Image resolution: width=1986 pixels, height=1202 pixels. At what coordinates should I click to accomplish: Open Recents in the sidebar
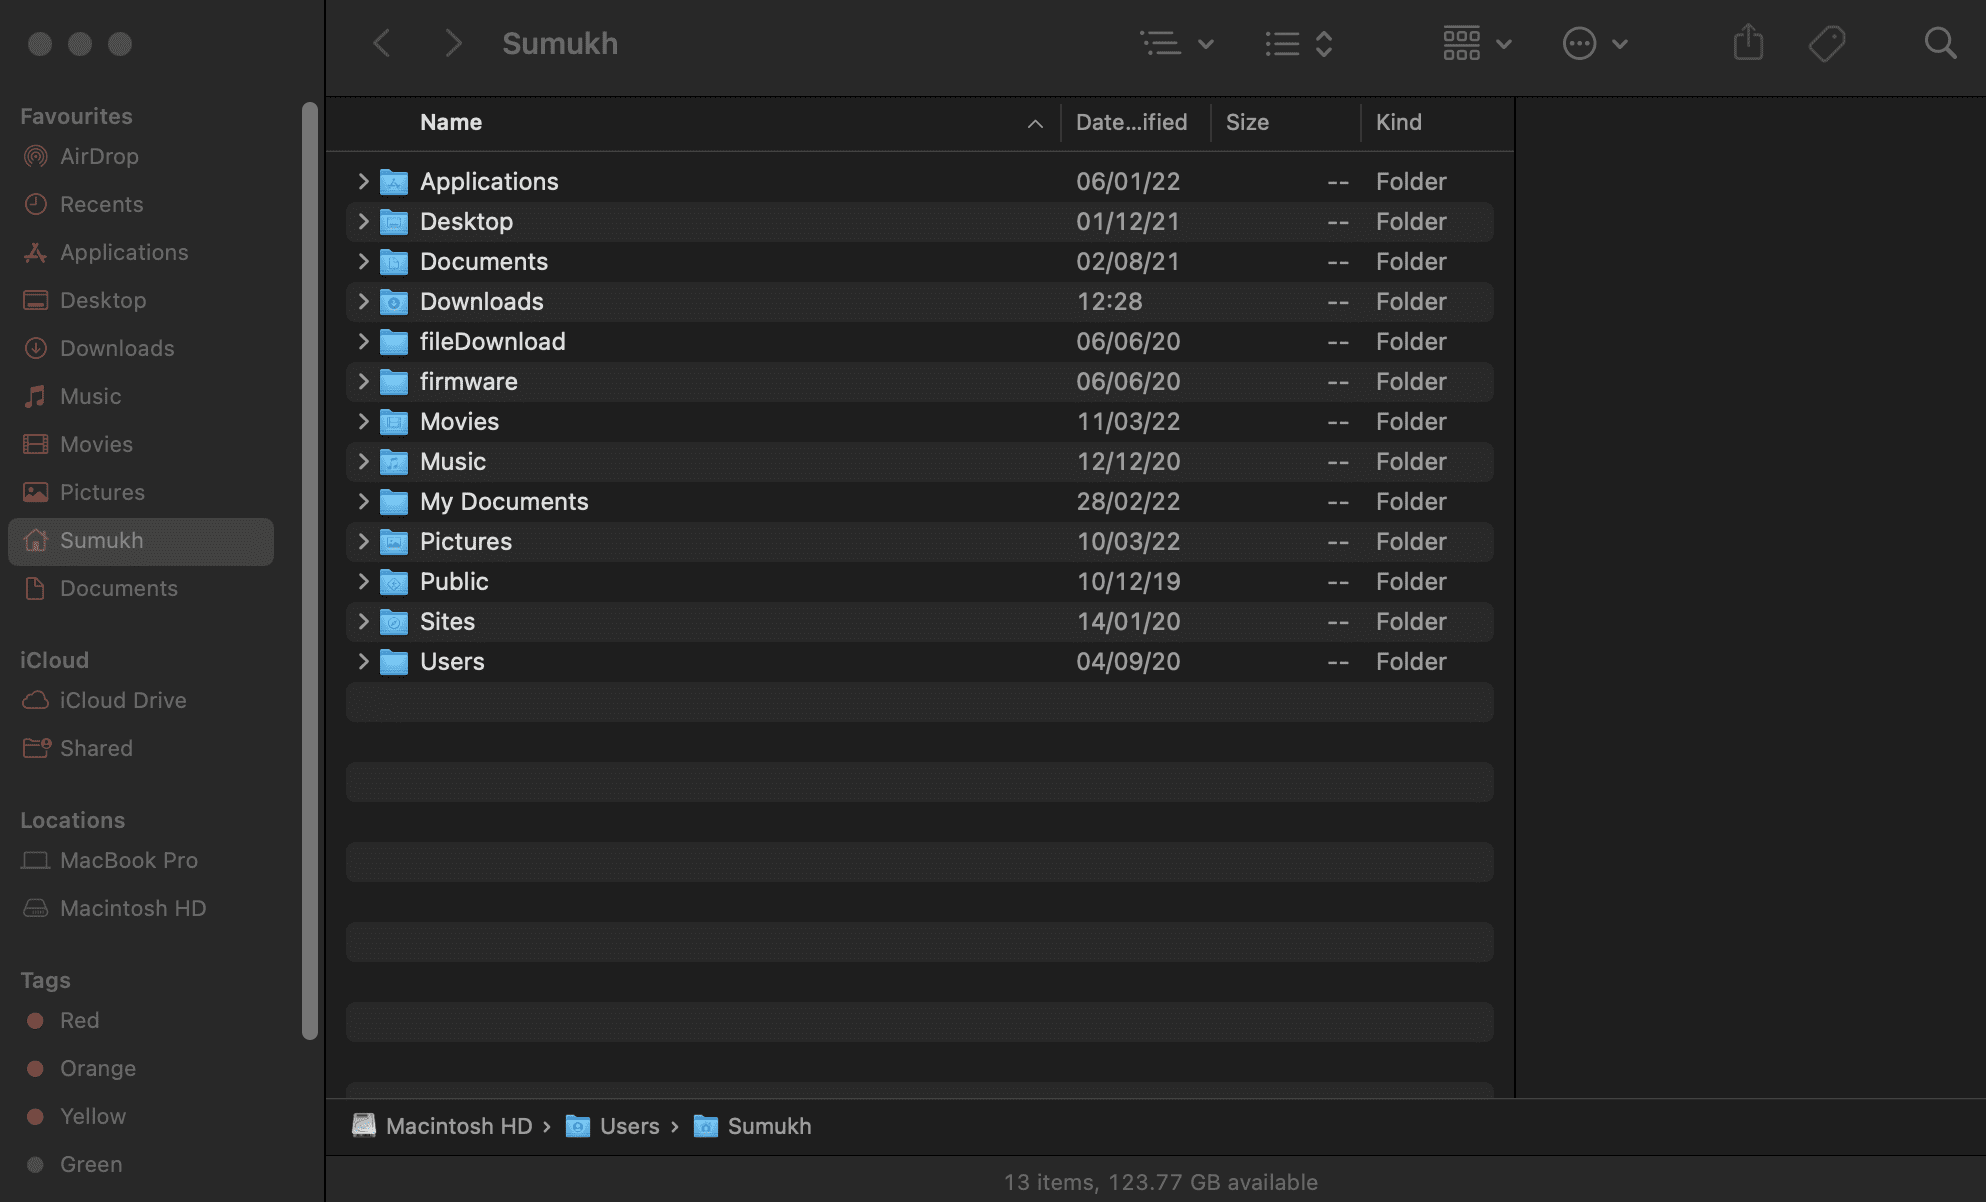click(141, 204)
